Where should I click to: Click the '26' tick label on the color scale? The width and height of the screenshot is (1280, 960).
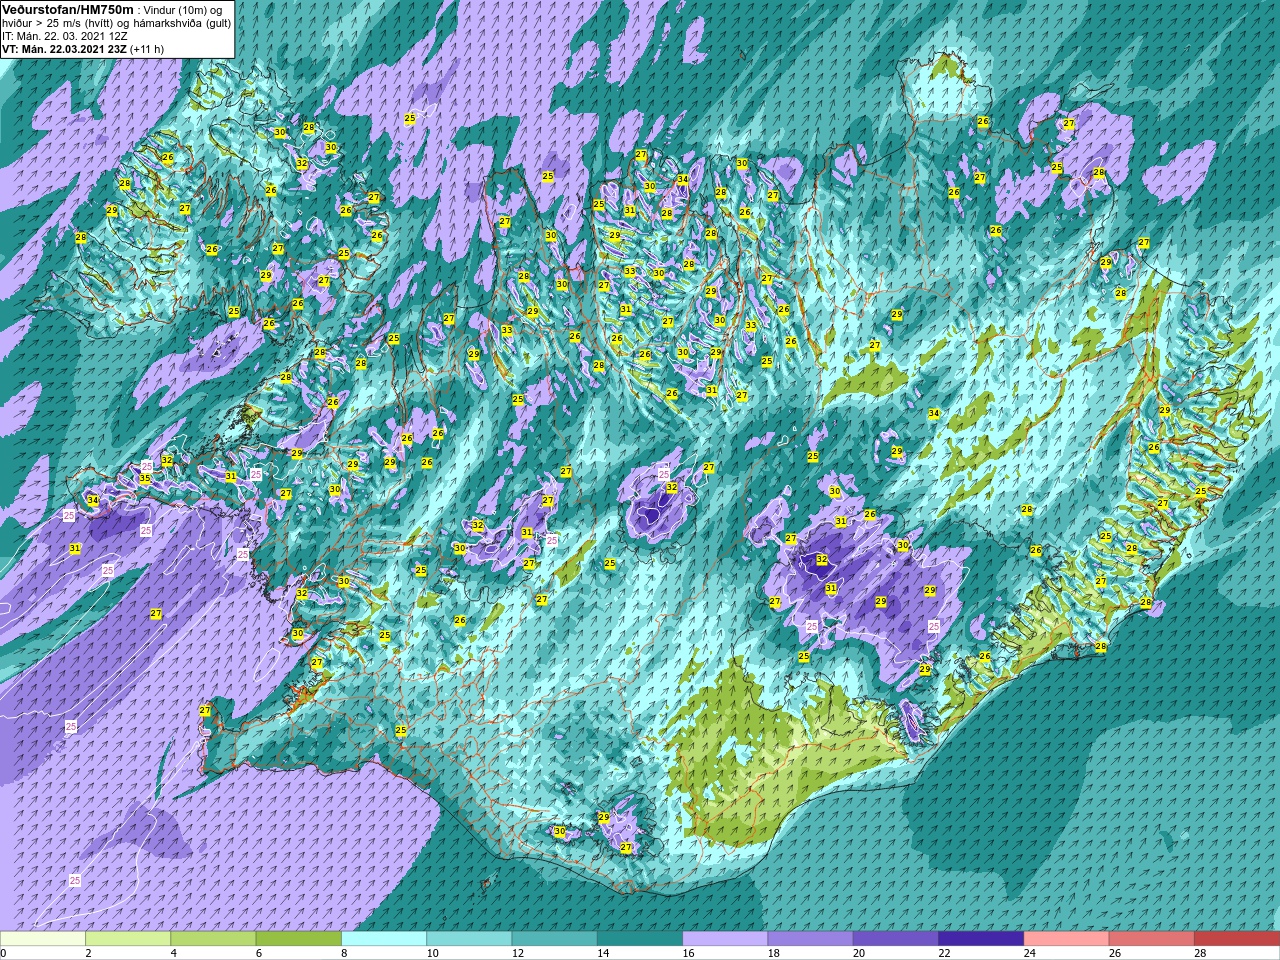(1115, 953)
